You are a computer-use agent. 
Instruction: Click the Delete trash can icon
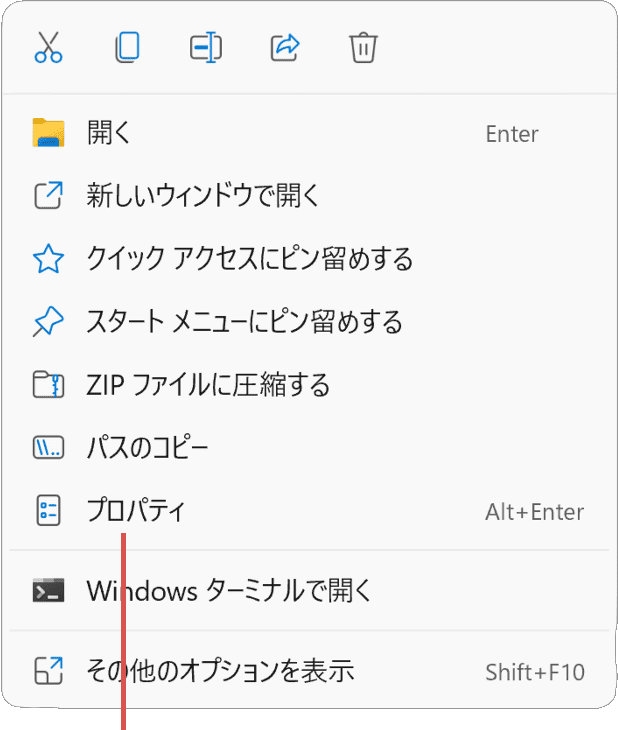coord(363,47)
